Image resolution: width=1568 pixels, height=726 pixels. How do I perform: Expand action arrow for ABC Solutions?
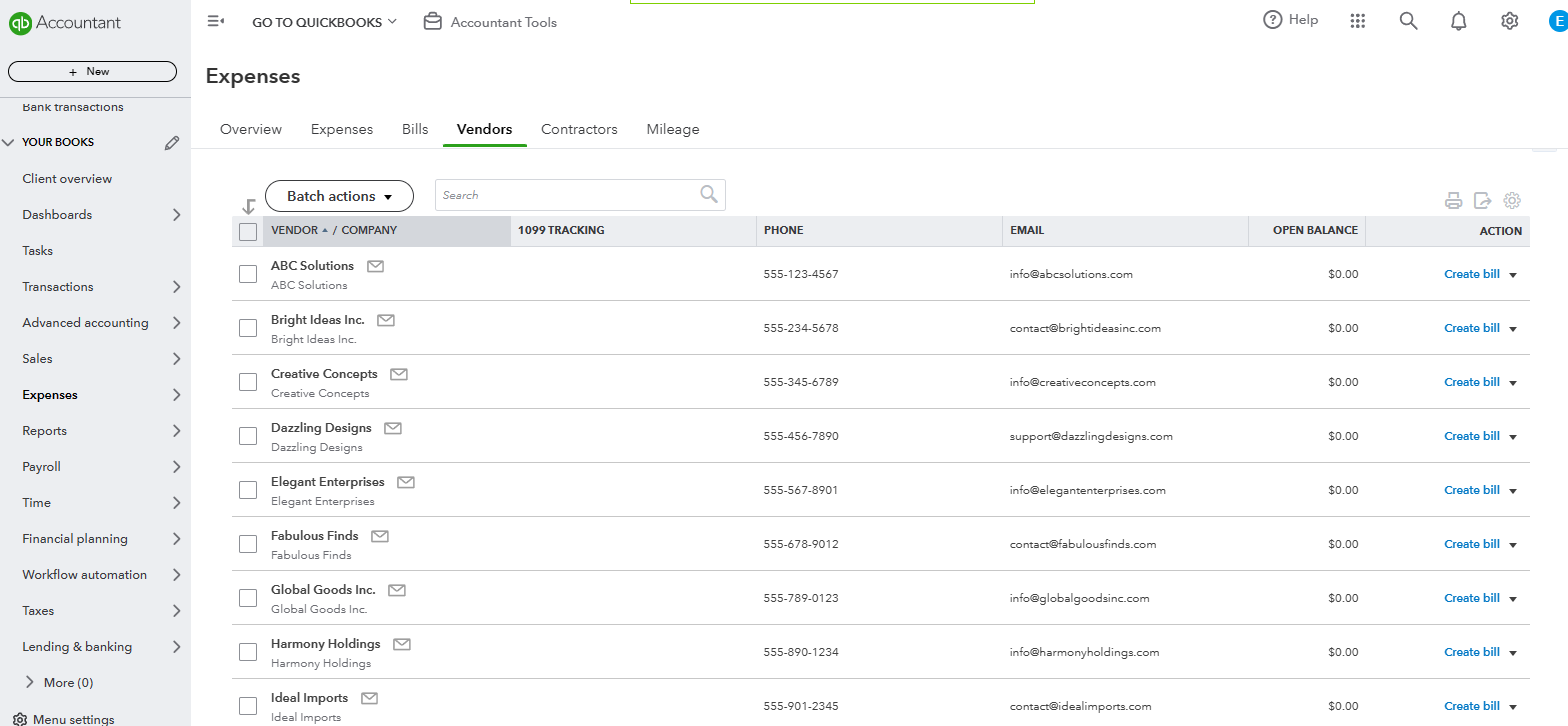tap(1513, 275)
